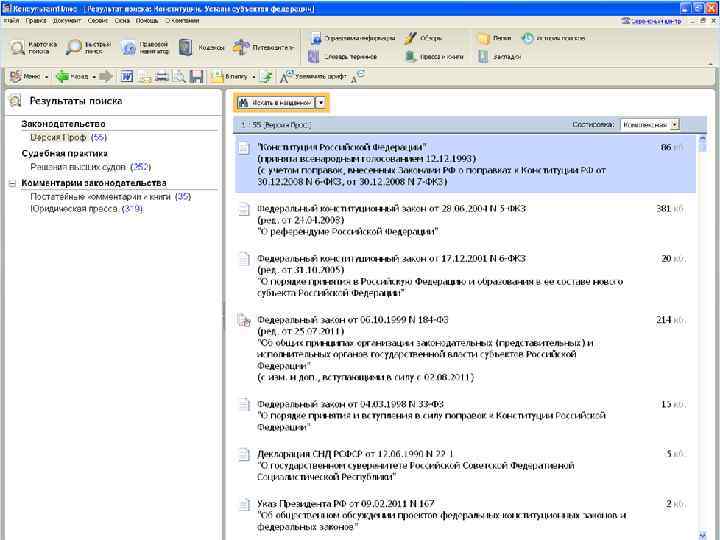Click the Сервисный центр link

(651, 21)
